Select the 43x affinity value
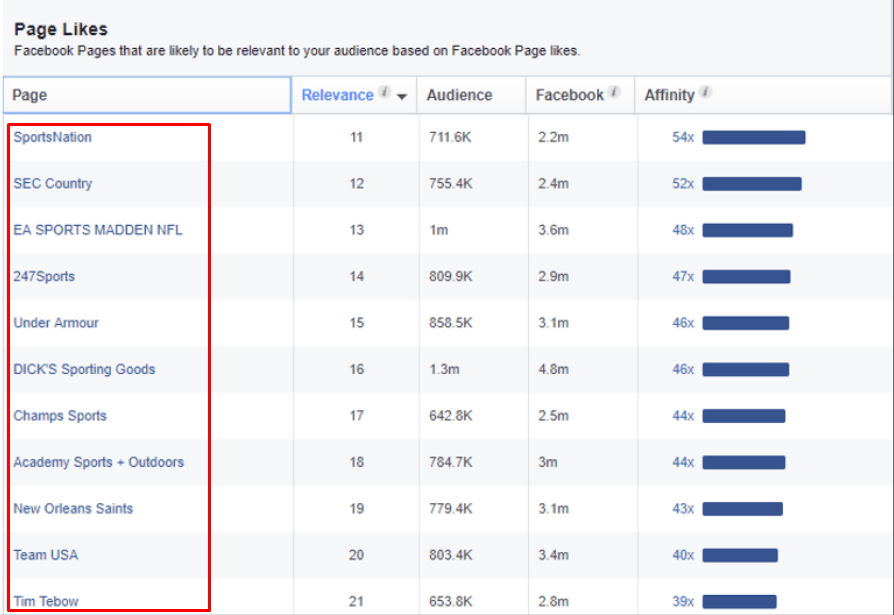 point(683,508)
